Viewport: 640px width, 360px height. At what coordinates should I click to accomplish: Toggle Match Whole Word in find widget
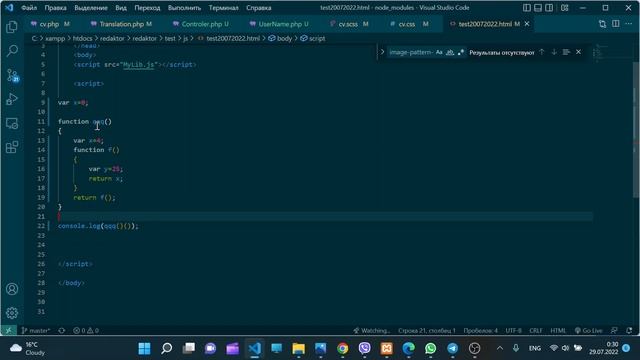point(450,52)
